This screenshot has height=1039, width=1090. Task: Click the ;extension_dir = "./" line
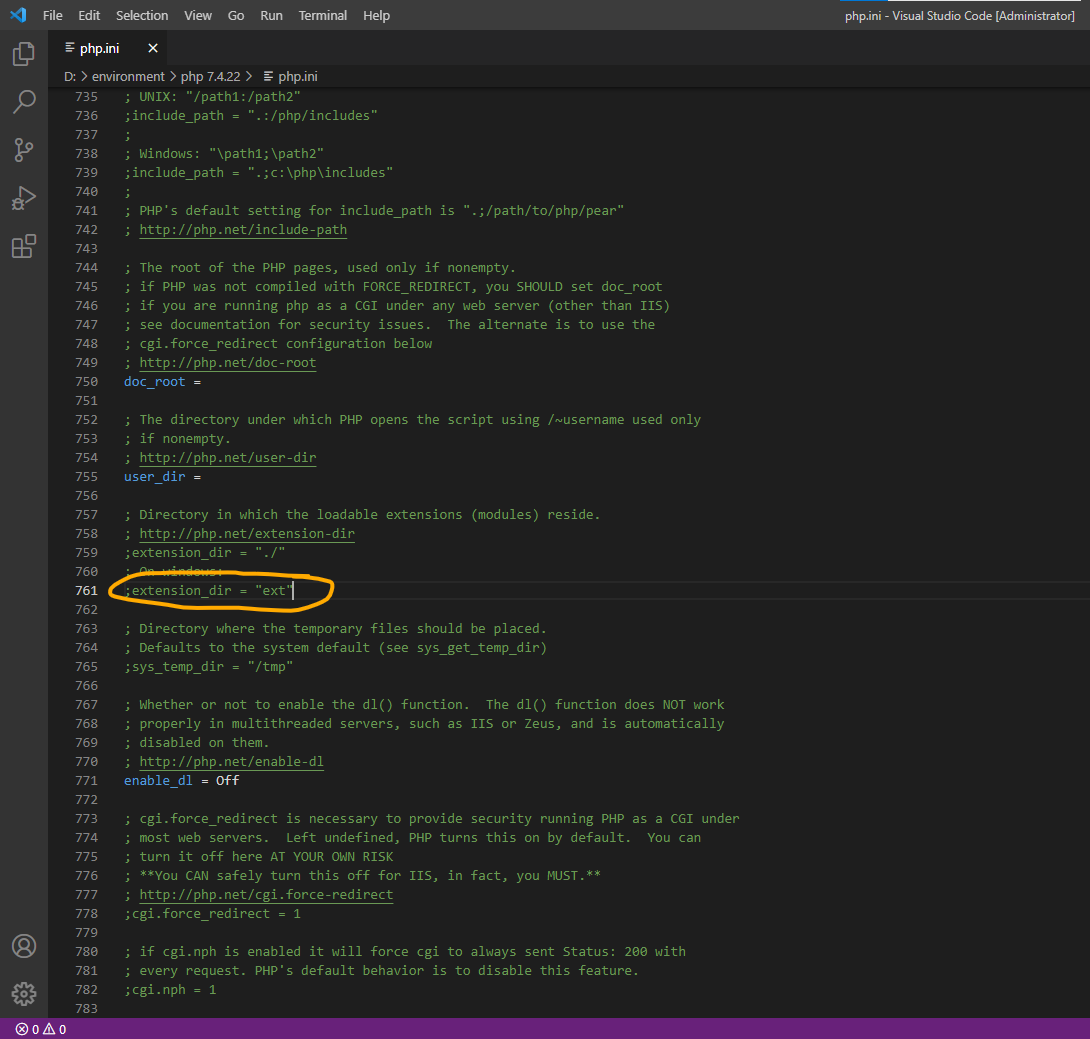click(204, 553)
